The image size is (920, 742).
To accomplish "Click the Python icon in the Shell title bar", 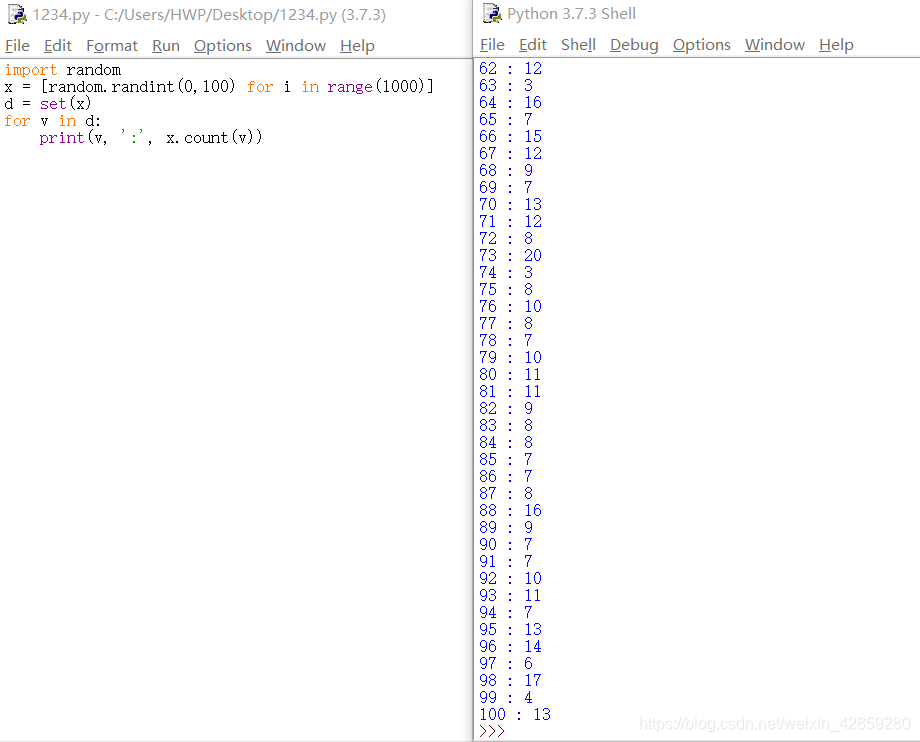I will point(492,14).
